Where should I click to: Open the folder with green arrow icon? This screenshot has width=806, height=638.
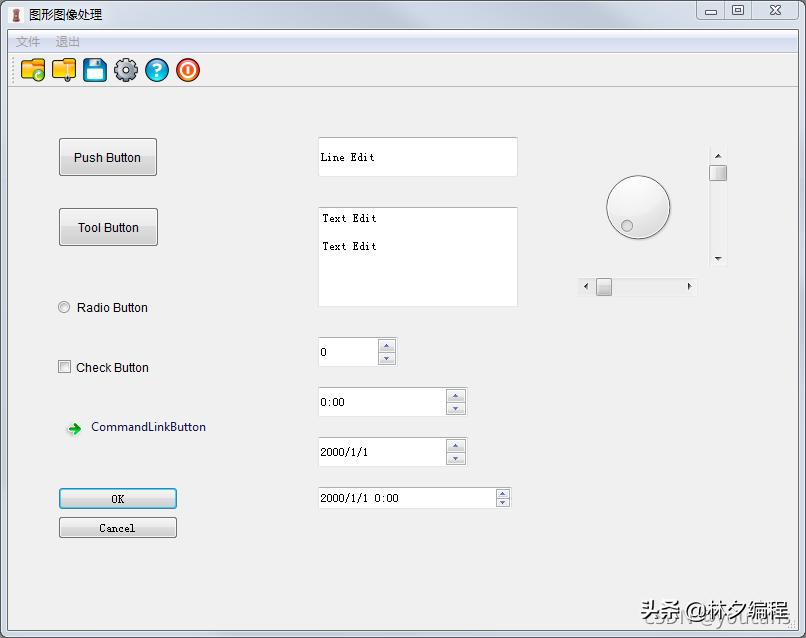[33, 70]
